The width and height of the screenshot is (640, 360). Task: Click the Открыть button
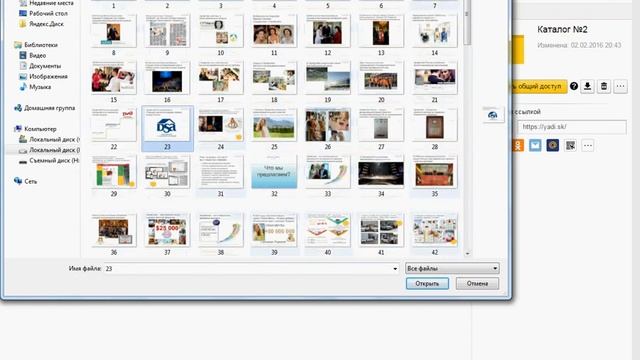tap(427, 283)
